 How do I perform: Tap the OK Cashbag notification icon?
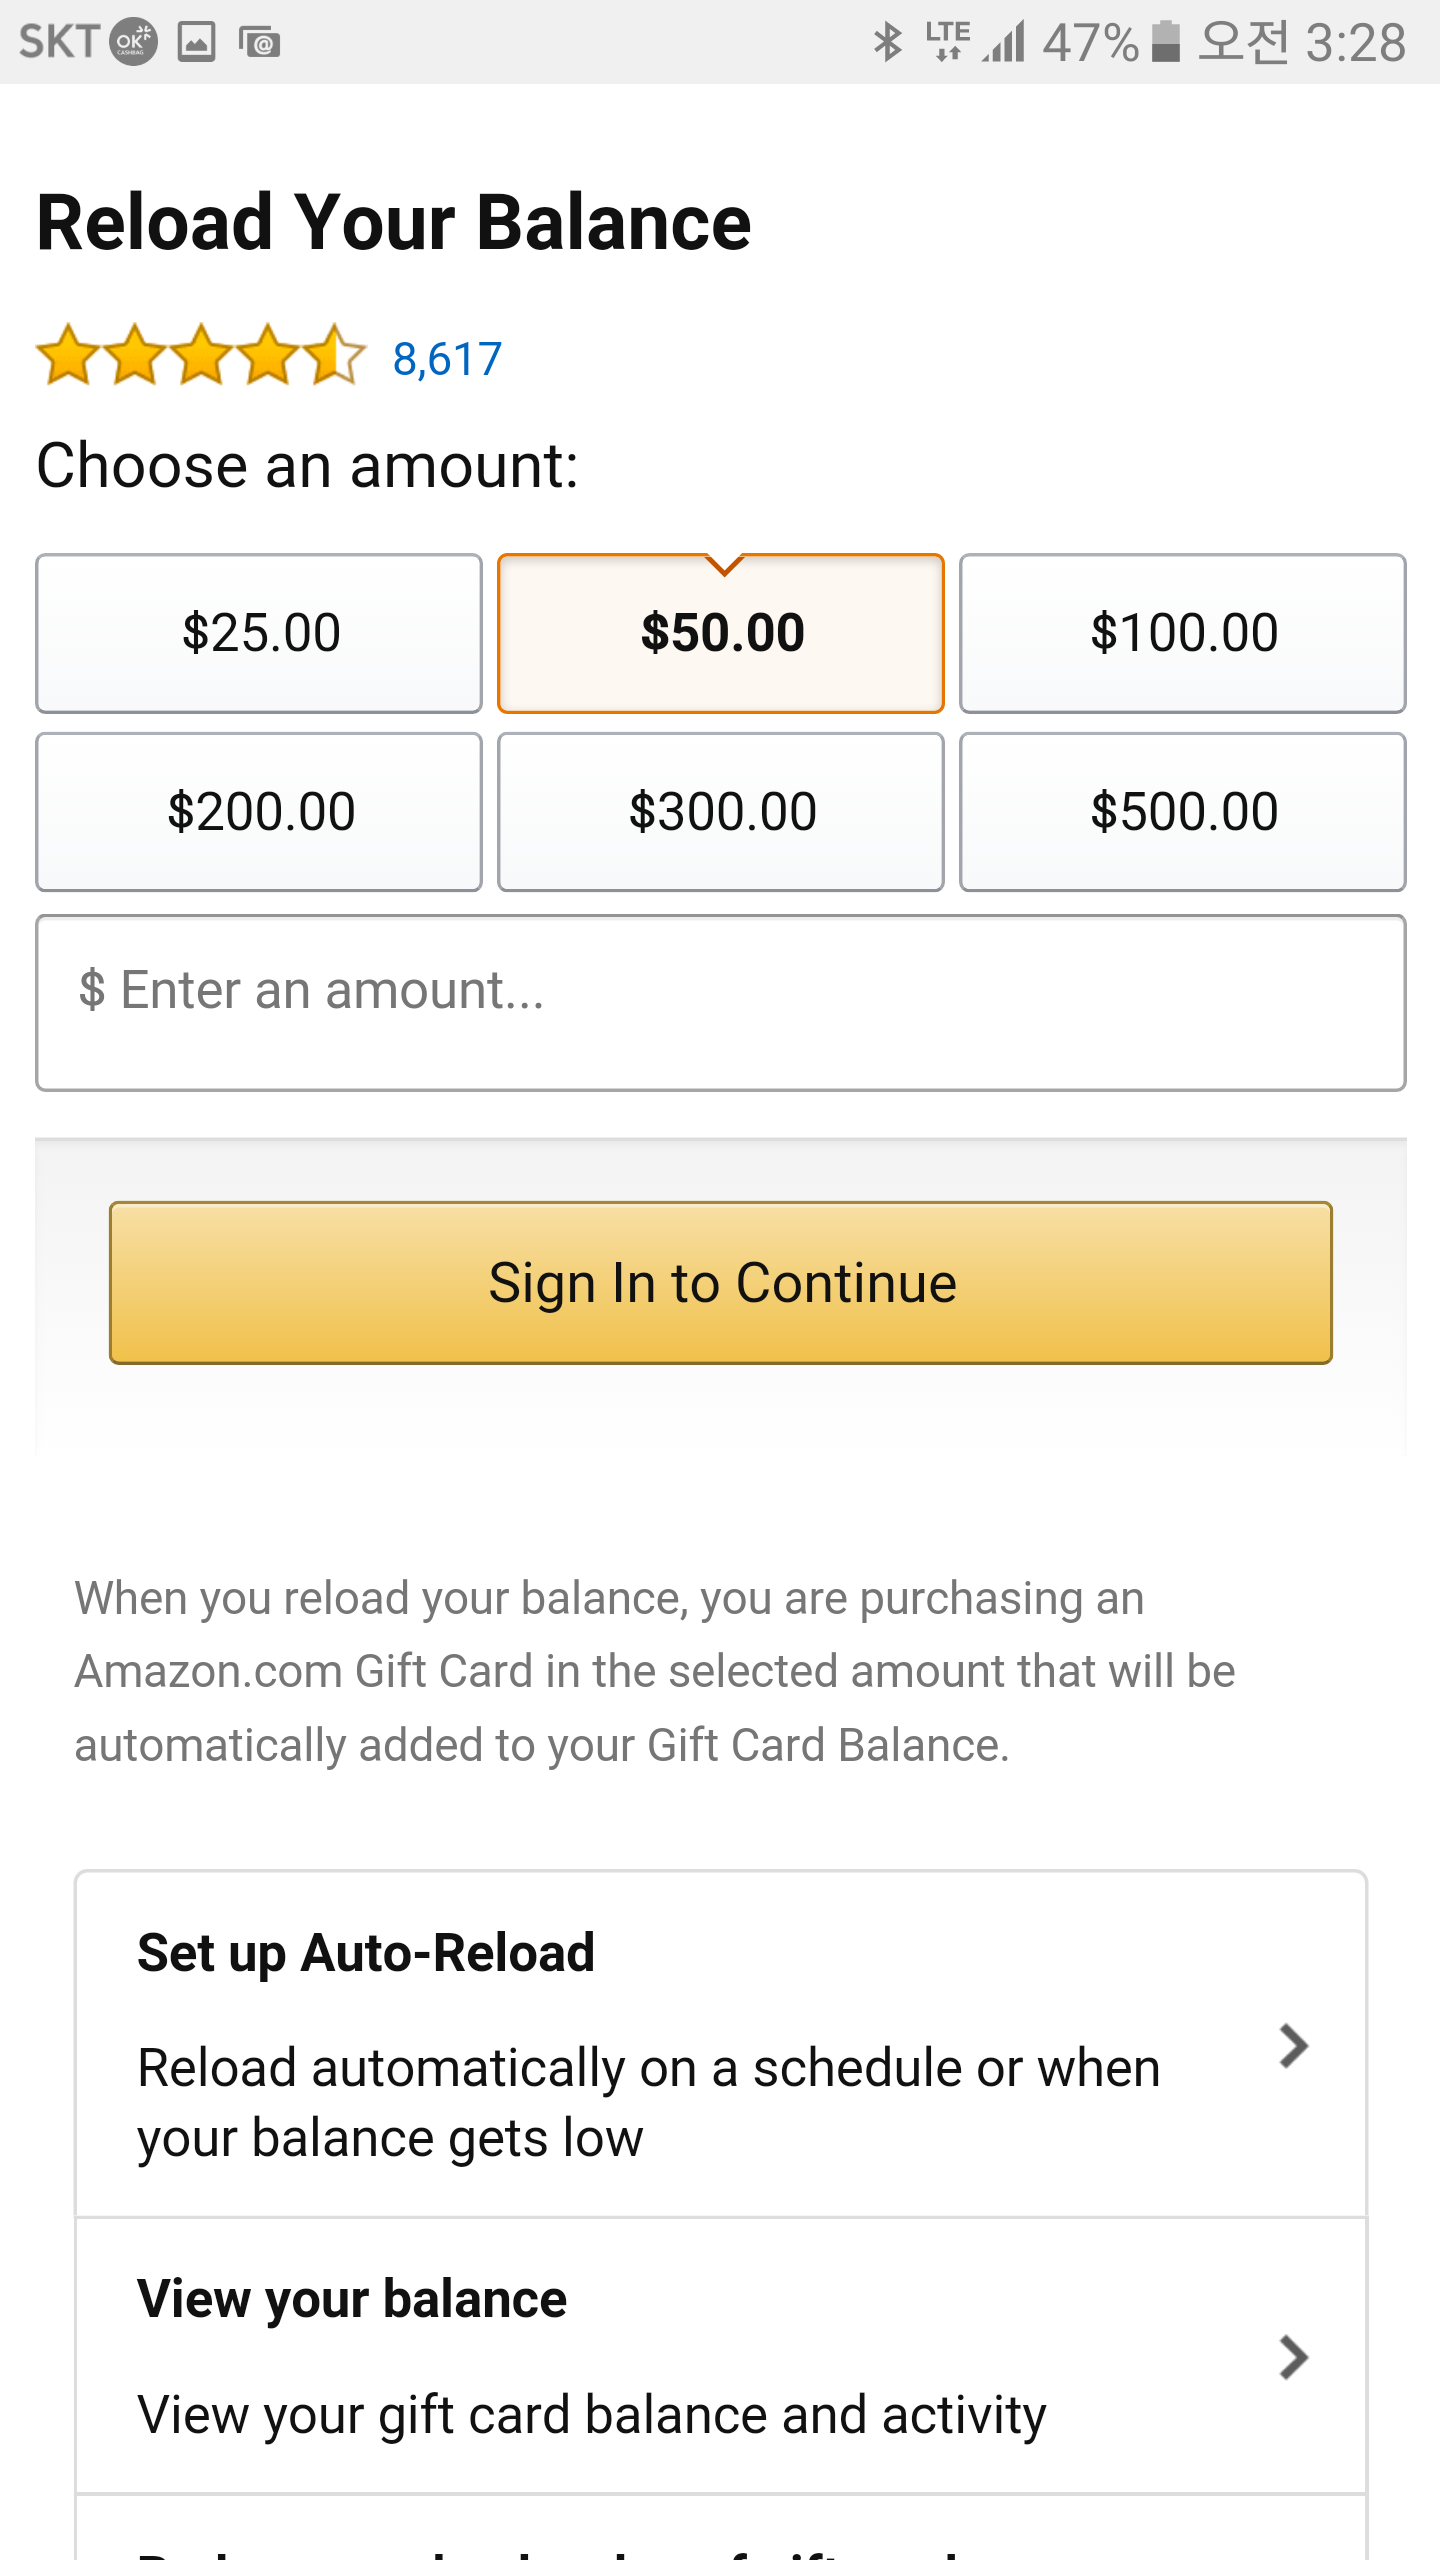133,42
